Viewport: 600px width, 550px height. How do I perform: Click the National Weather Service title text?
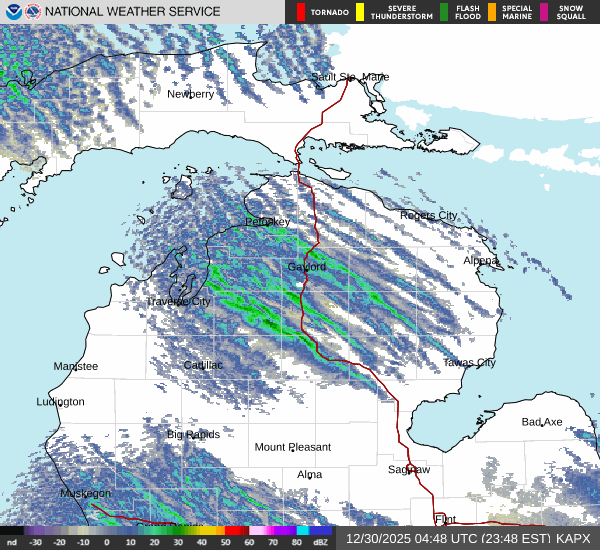point(131,12)
